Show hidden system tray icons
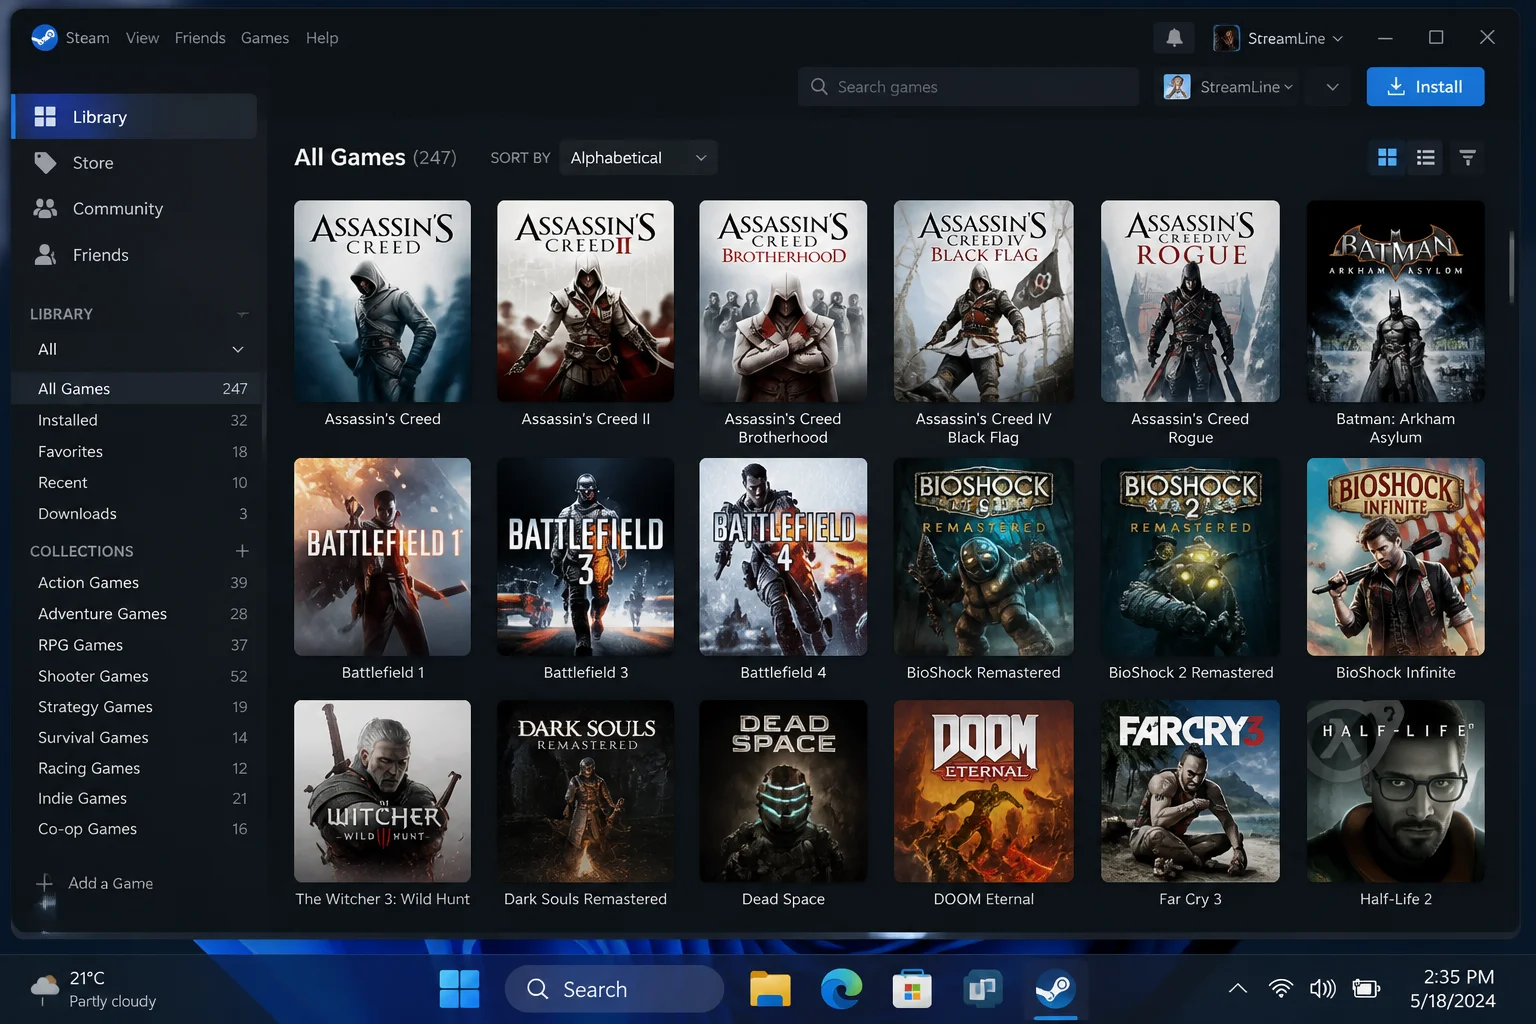 pyautogui.click(x=1237, y=989)
